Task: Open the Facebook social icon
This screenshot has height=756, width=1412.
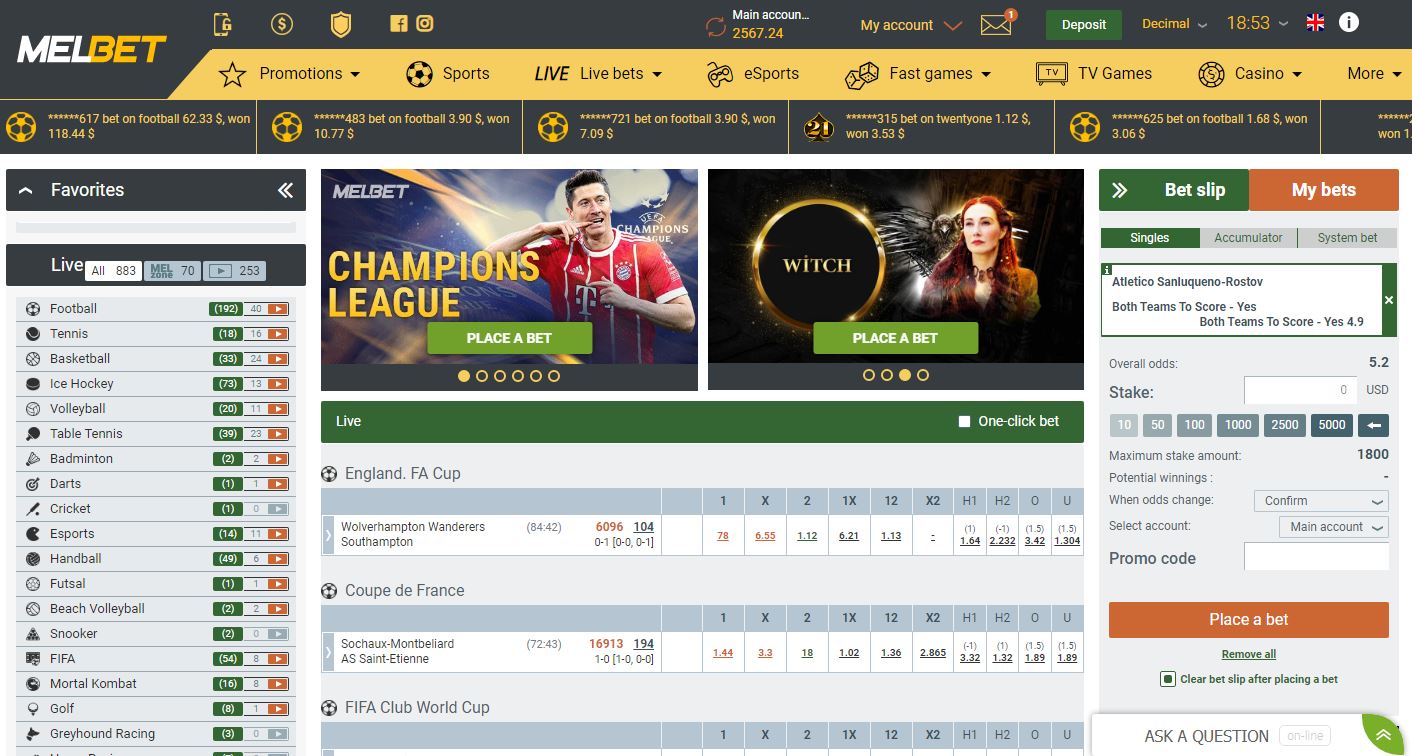Action: click(399, 24)
